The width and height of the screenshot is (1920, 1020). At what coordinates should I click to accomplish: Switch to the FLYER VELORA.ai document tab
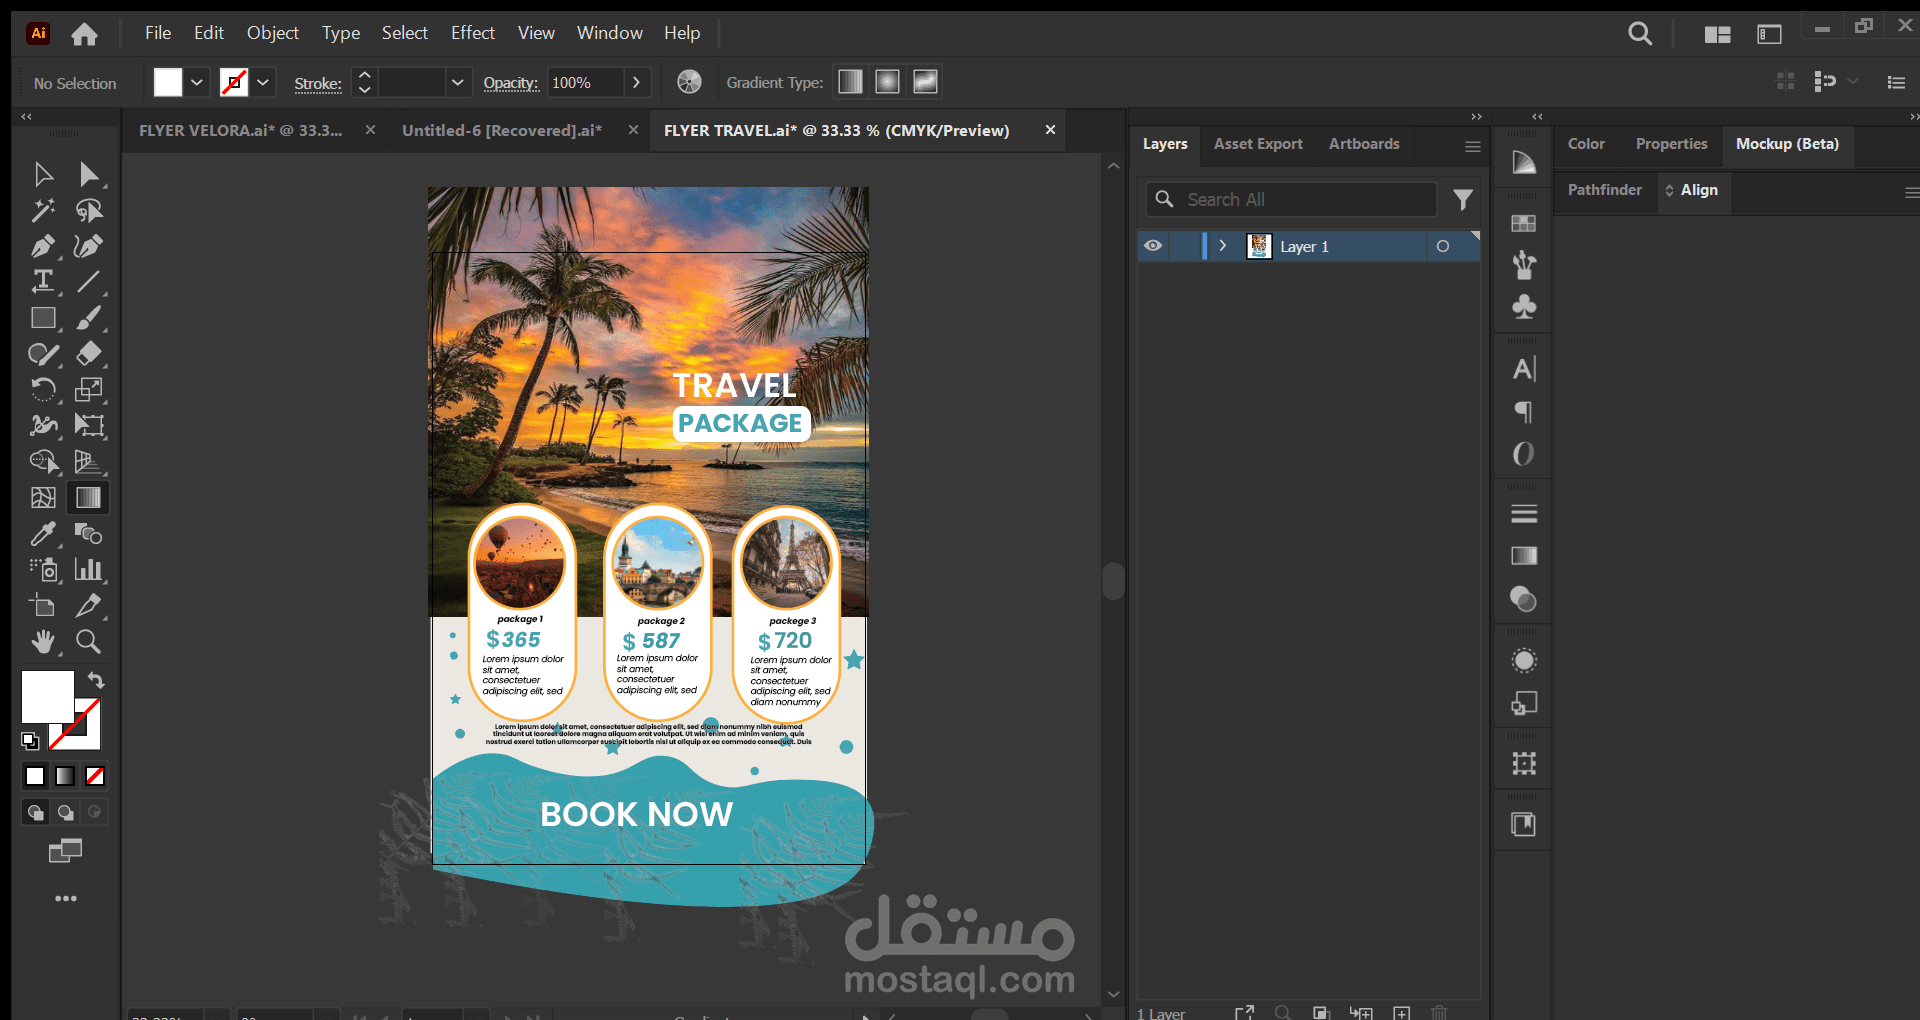(241, 131)
